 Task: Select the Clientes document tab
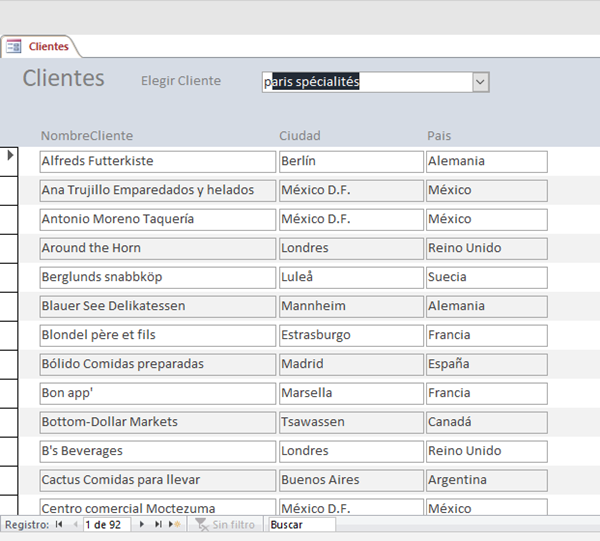pos(48,46)
